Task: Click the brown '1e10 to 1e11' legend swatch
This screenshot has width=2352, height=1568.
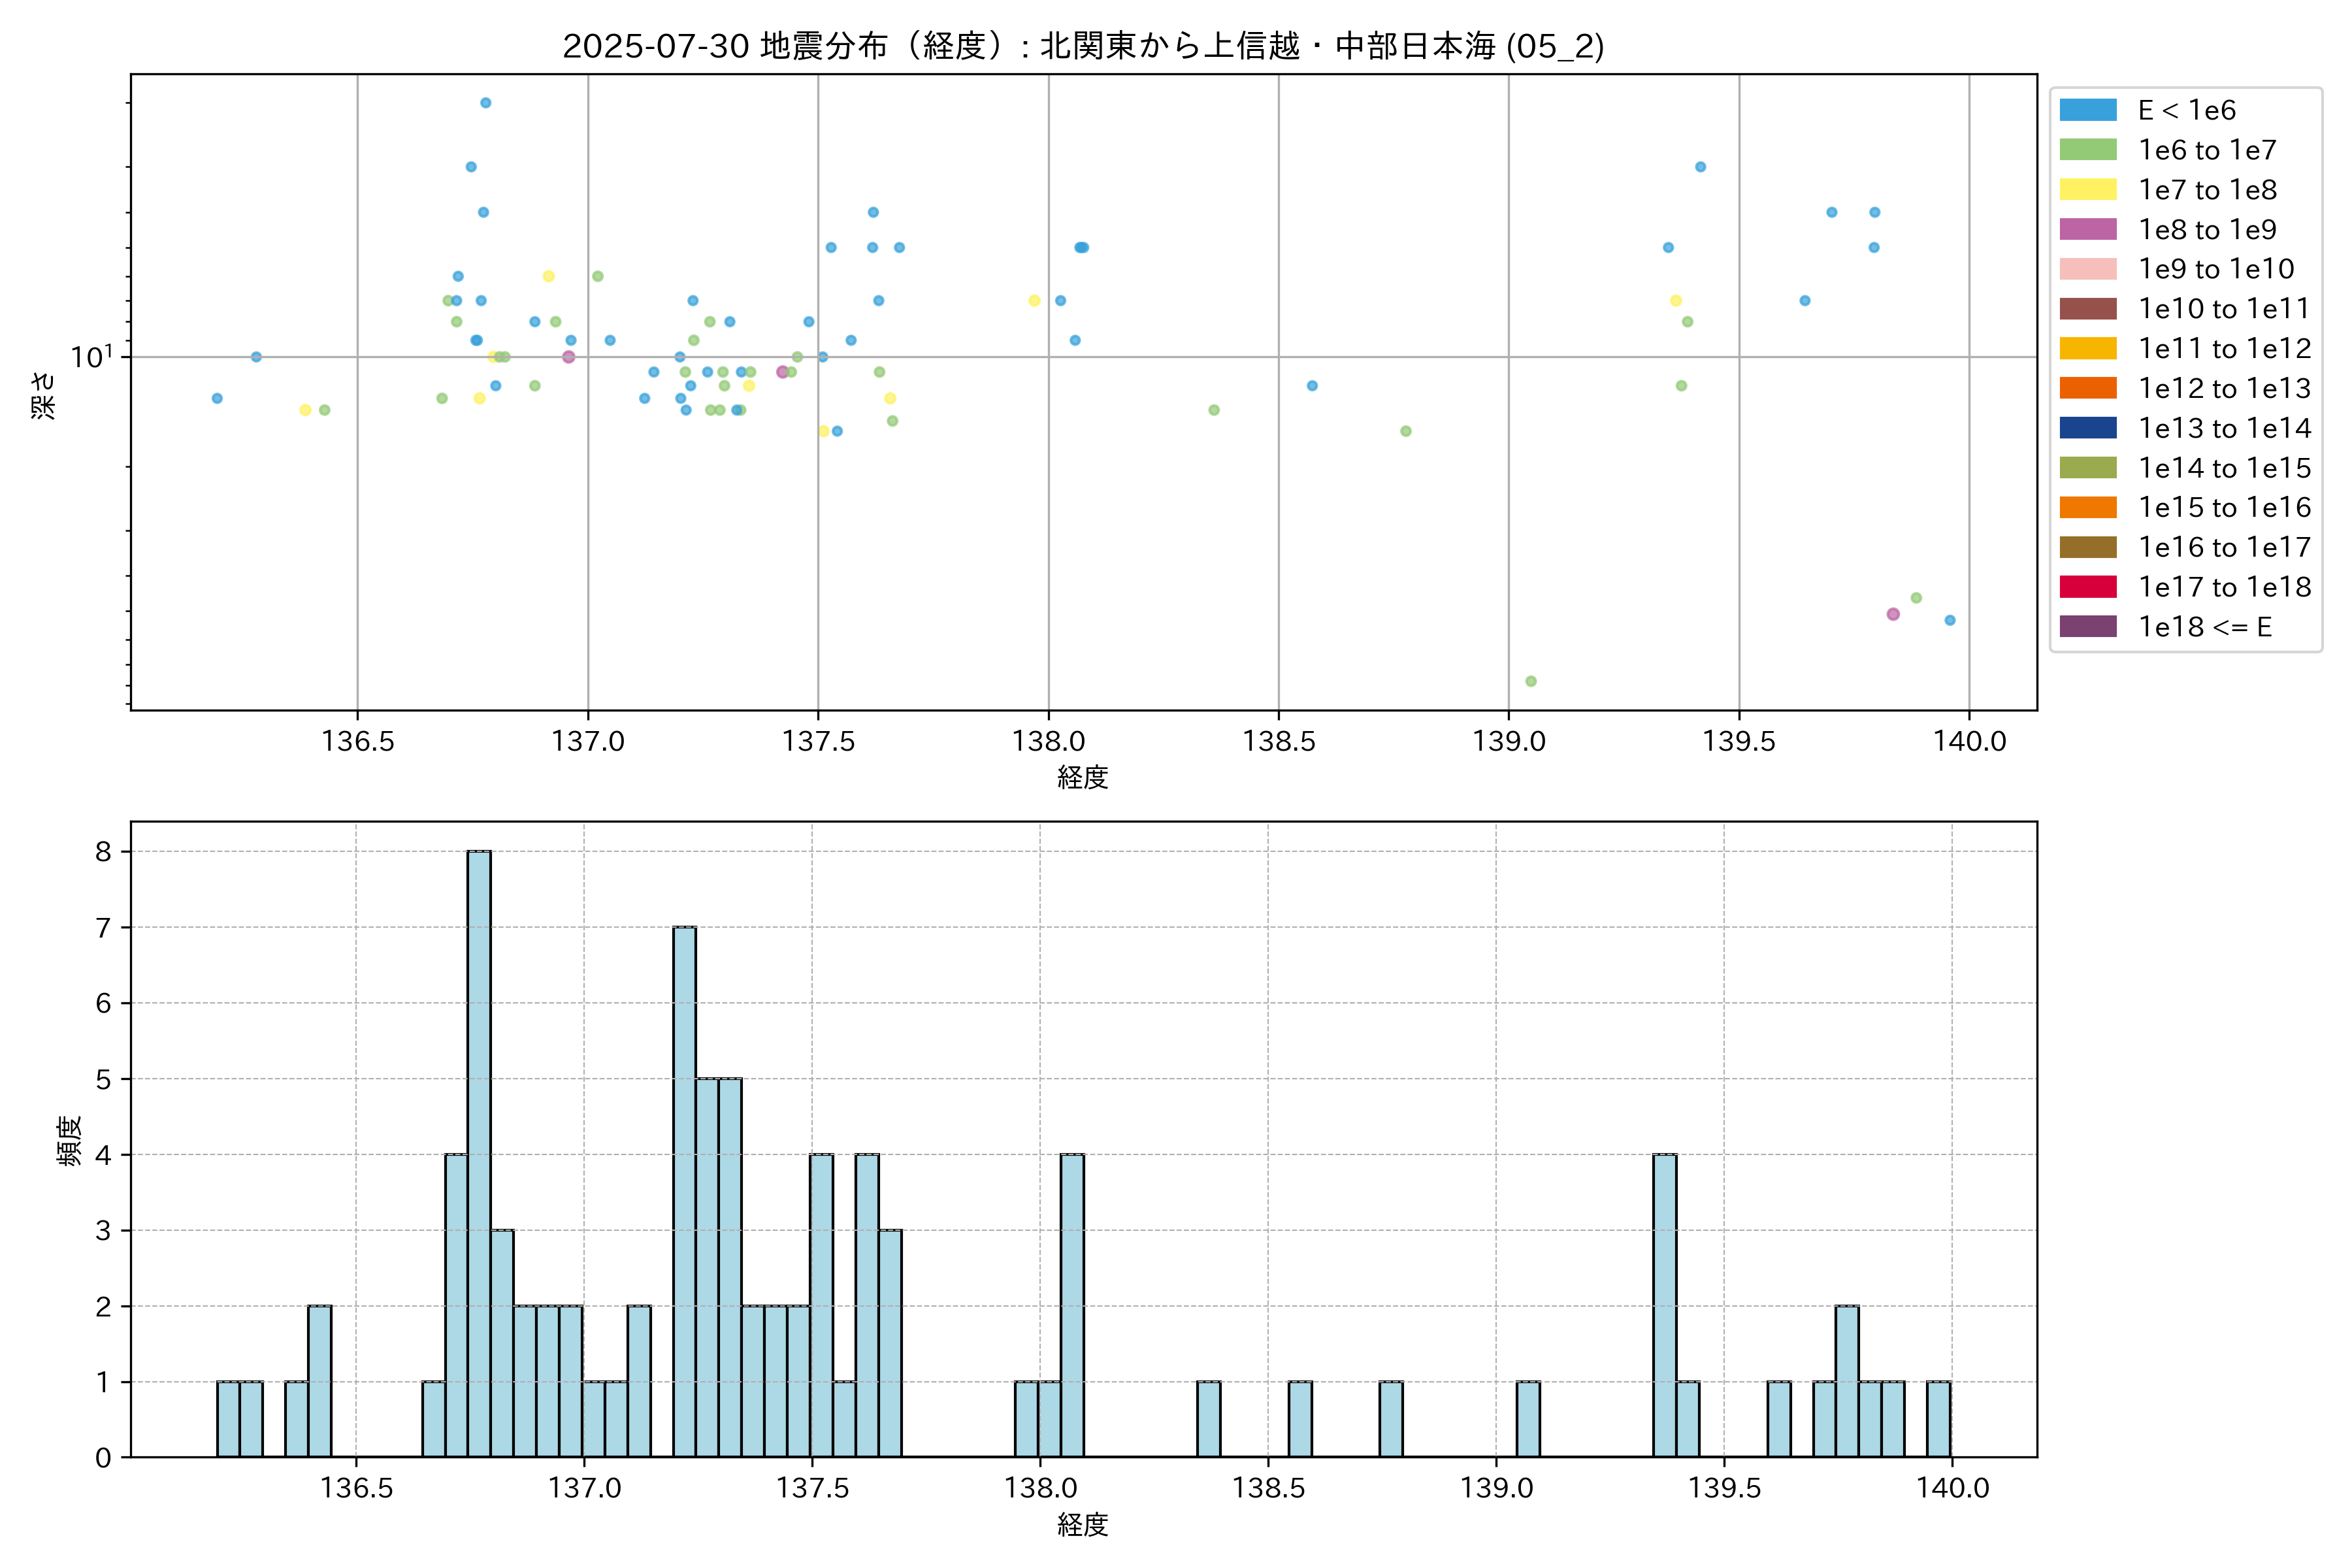Action: pyautogui.click(x=2087, y=309)
